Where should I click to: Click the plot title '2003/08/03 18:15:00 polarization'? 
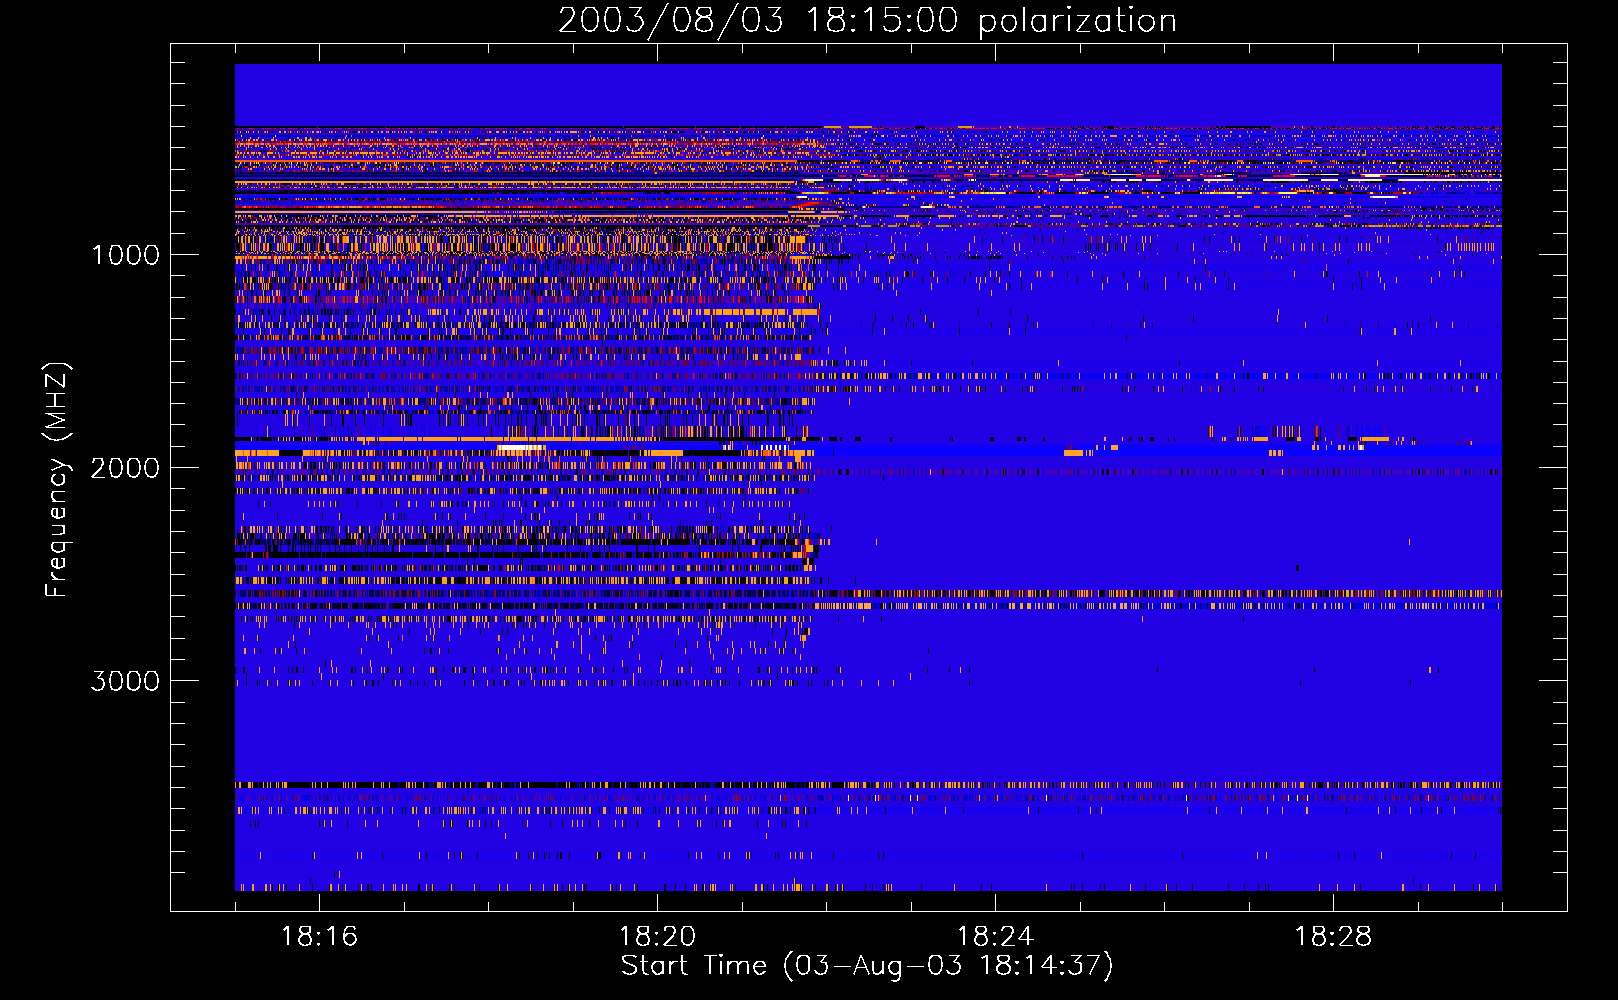[867, 21]
